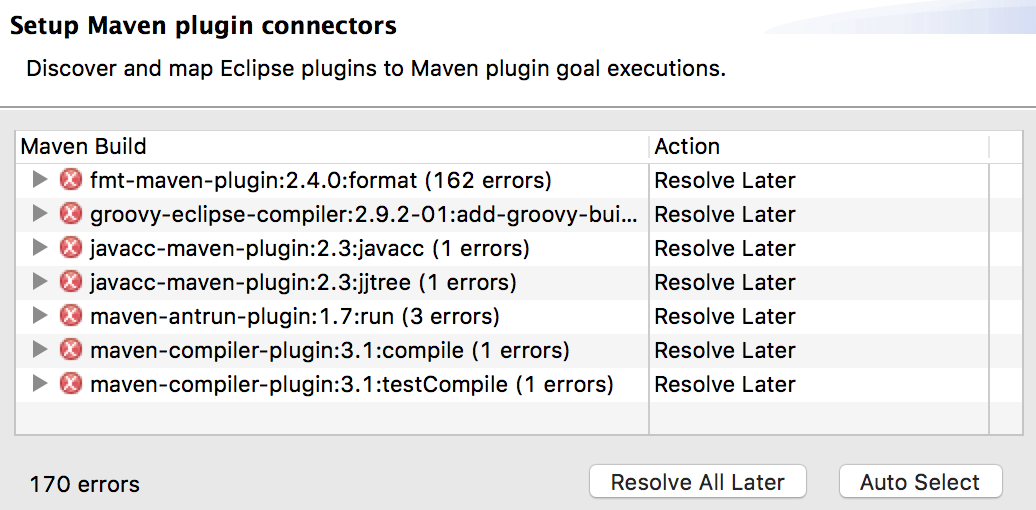The height and width of the screenshot is (510, 1036).
Task: Click the error icon next to javacc-maven-plugin:2.3:javacc
Action: 70,248
